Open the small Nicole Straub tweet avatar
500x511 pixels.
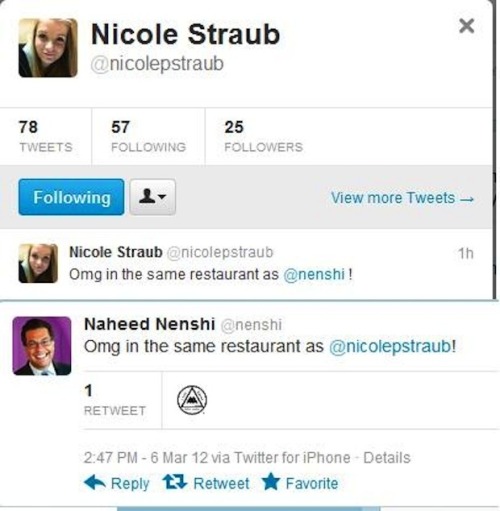coord(38,263)
